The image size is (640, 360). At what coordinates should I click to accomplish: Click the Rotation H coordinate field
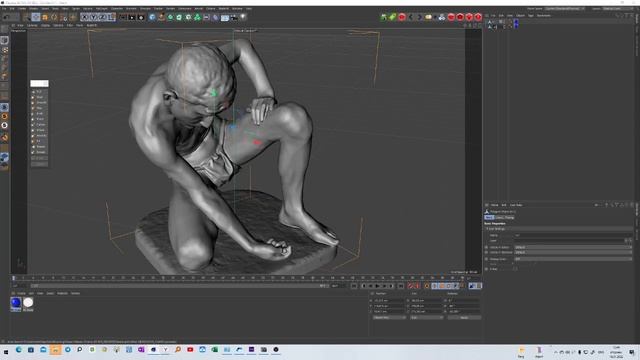[x=463, y=300]
